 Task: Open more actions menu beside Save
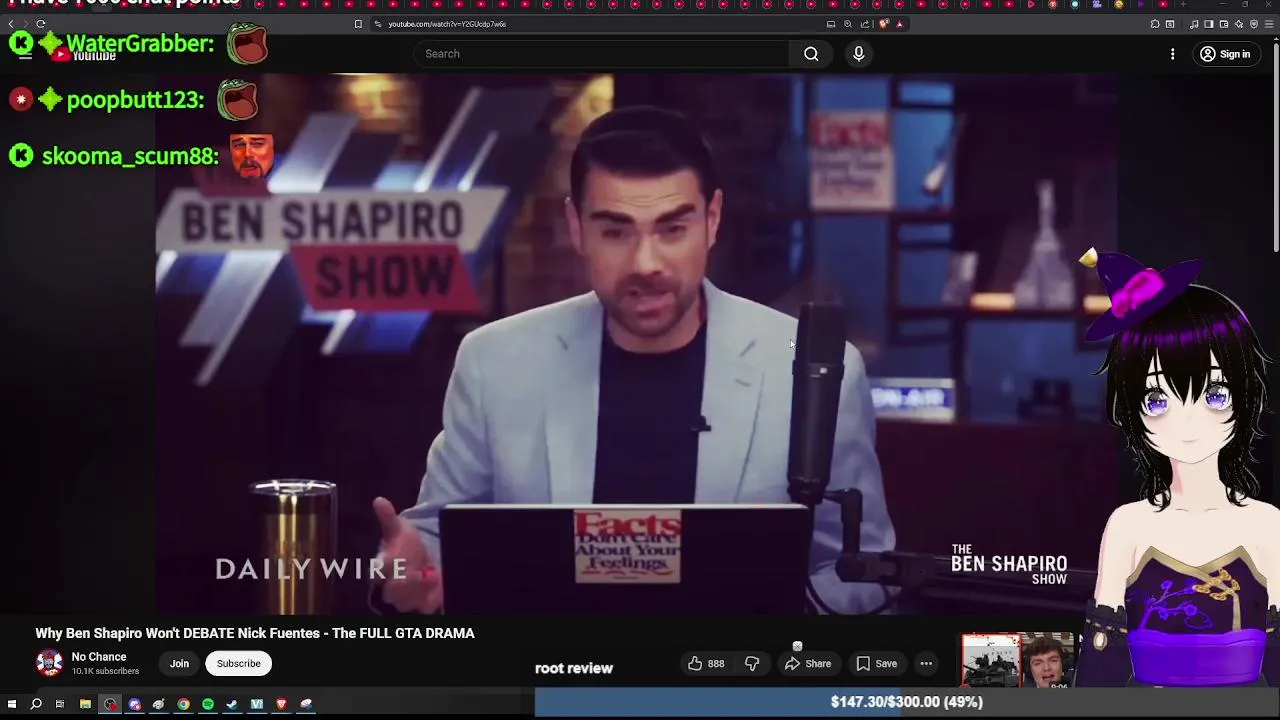click(x=926, y=663)
